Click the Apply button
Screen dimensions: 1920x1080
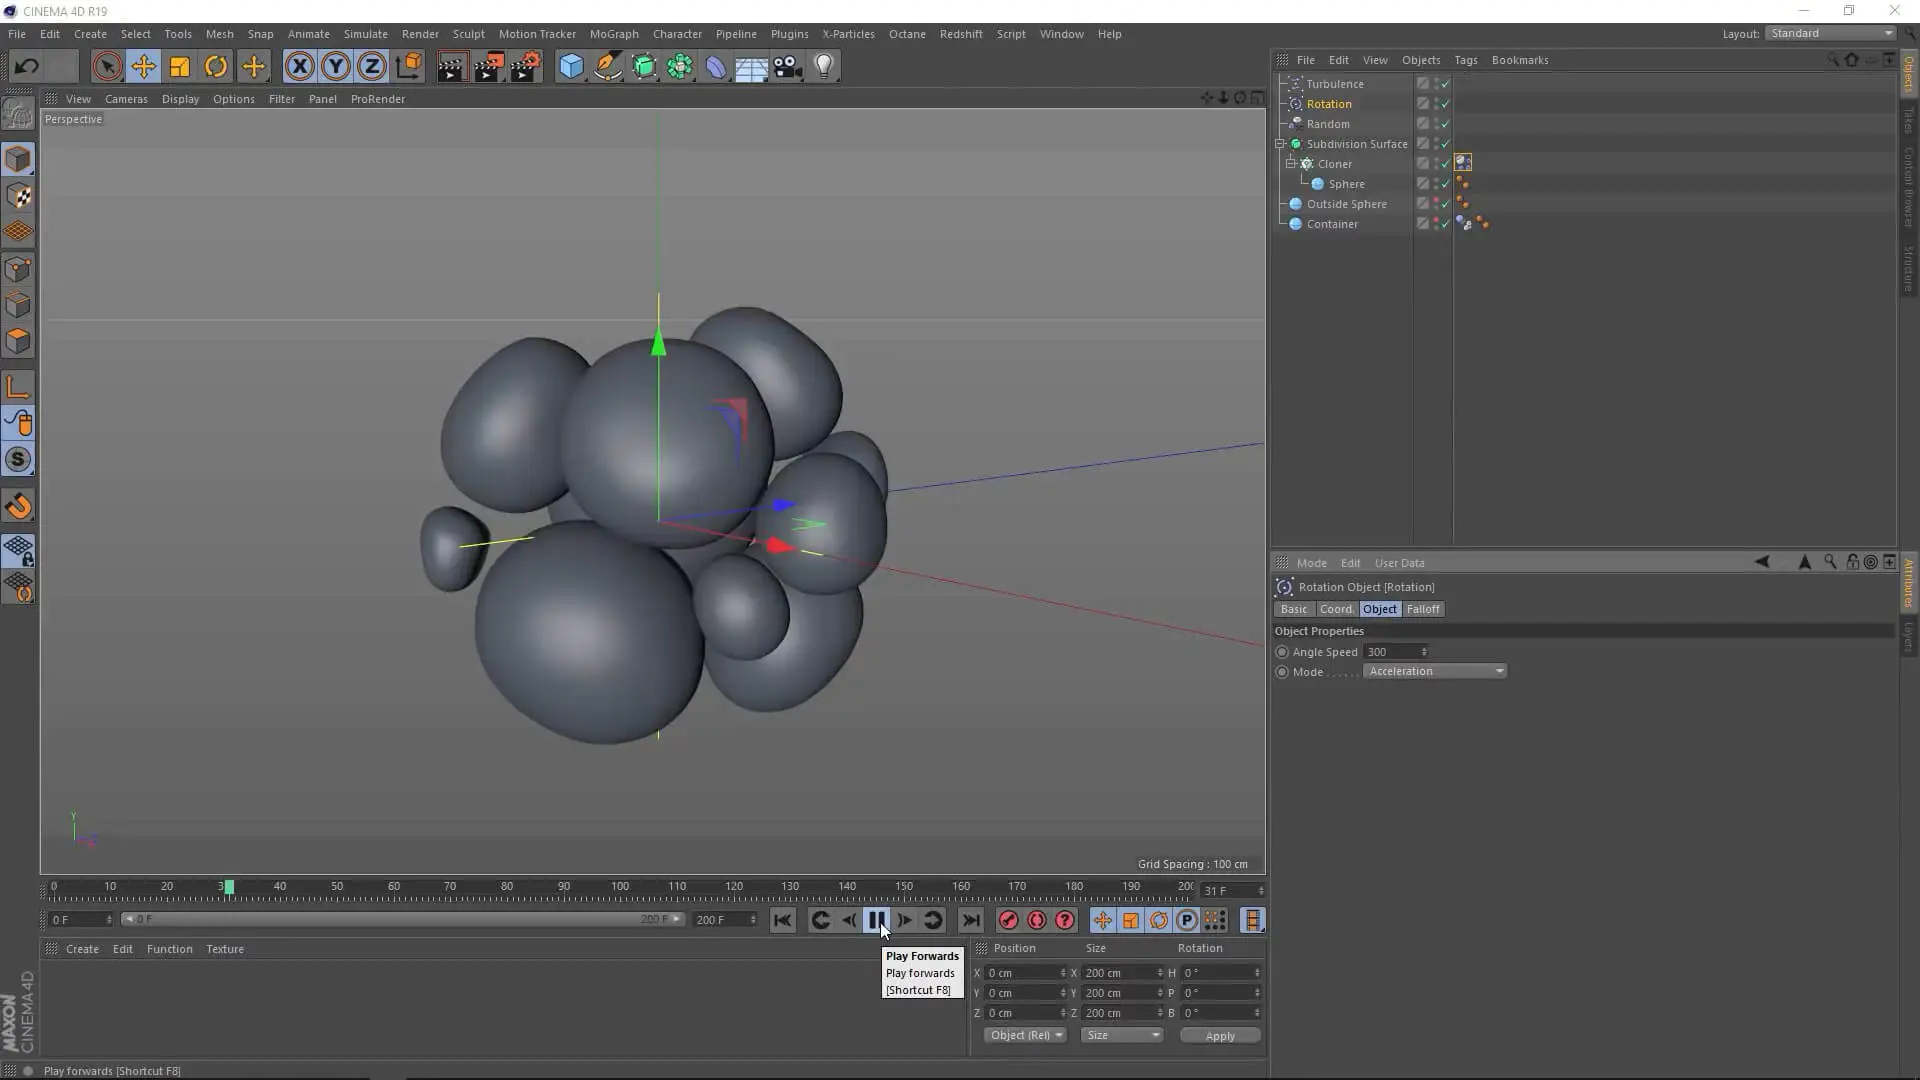(1220, 1036)
